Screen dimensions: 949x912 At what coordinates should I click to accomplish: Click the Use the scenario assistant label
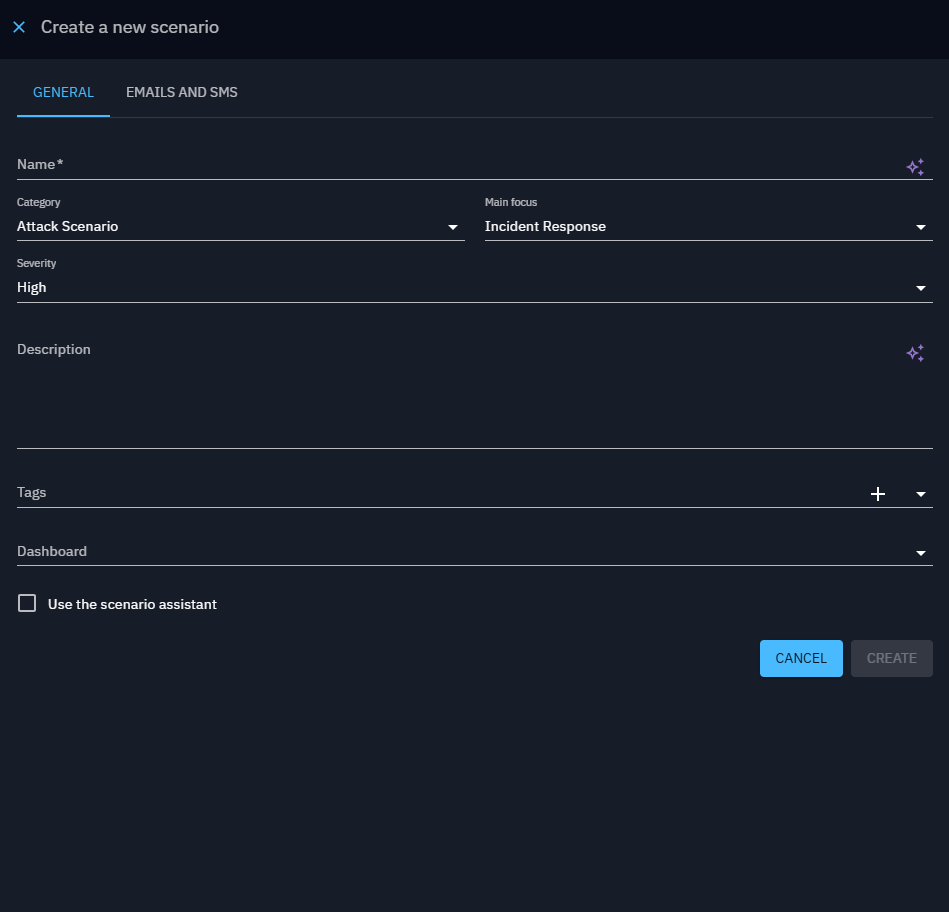[132, 604]
